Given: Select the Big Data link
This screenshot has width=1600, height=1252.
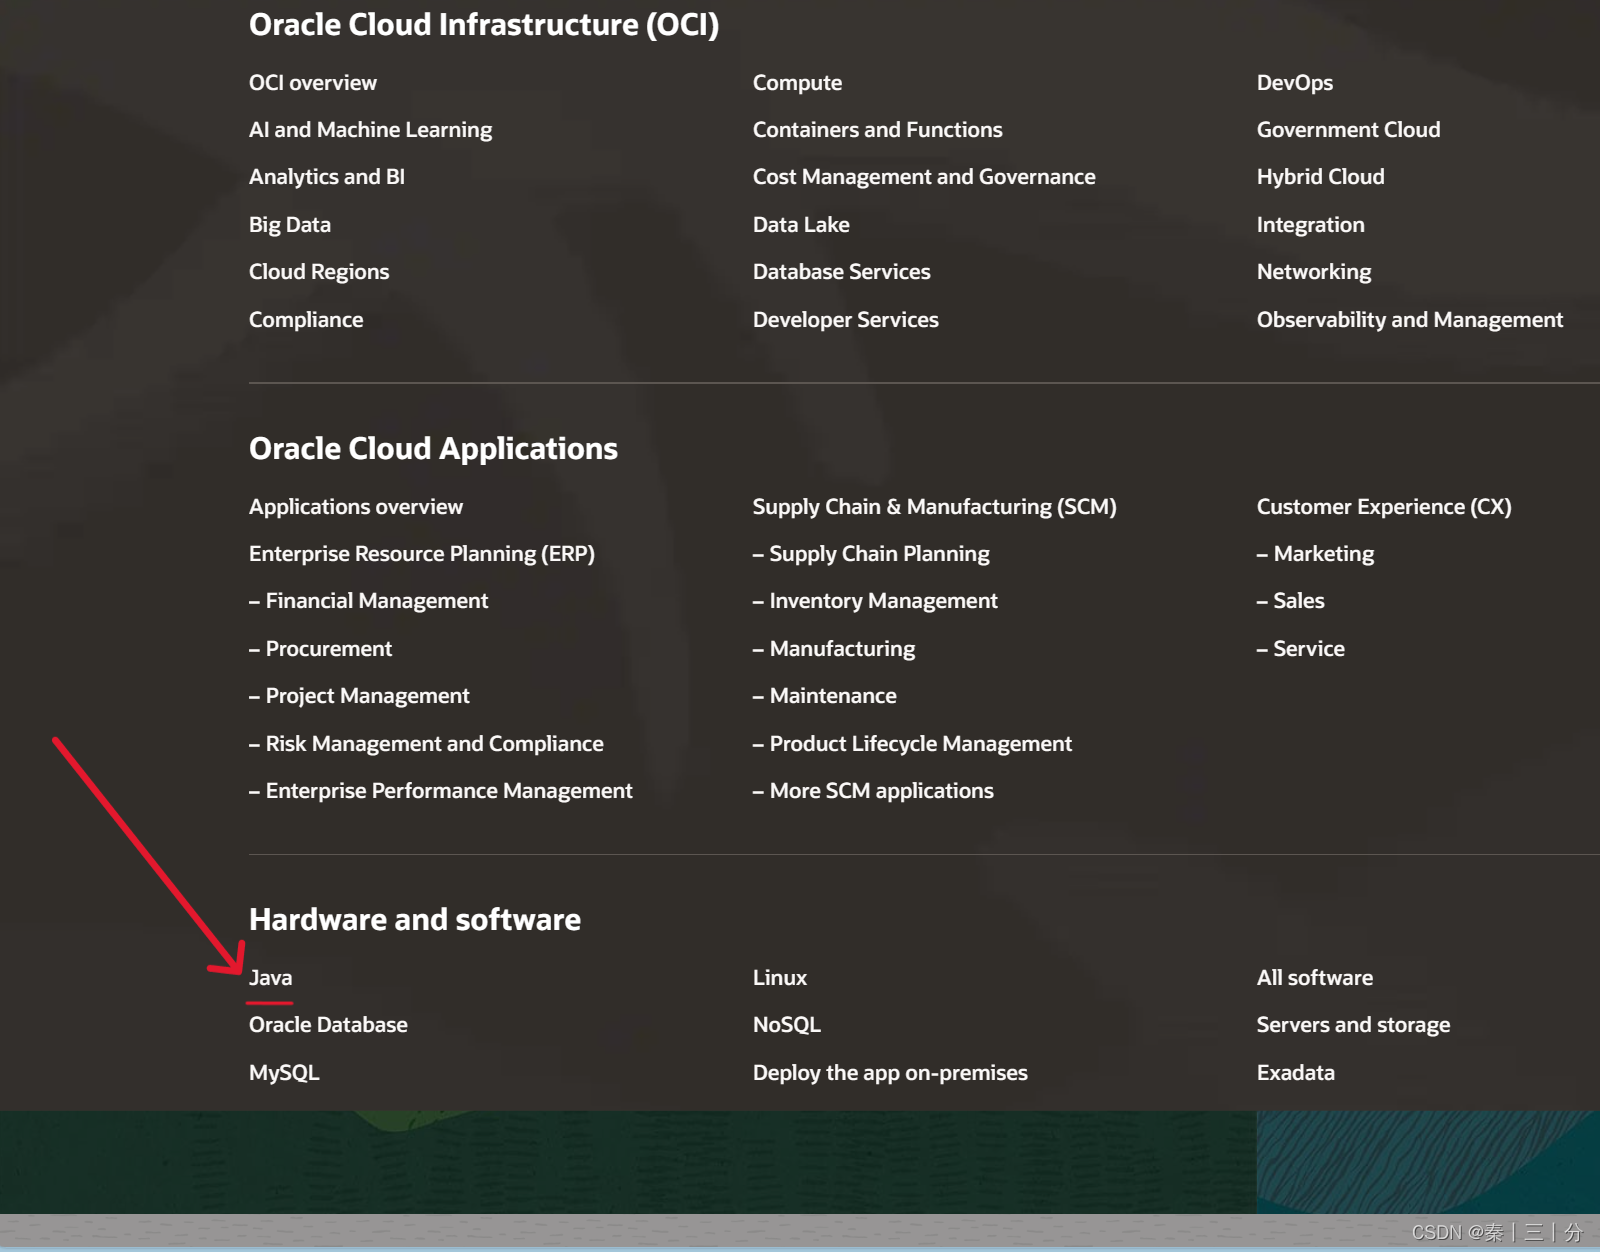Looking at the screenshot, I should point(290,225).
